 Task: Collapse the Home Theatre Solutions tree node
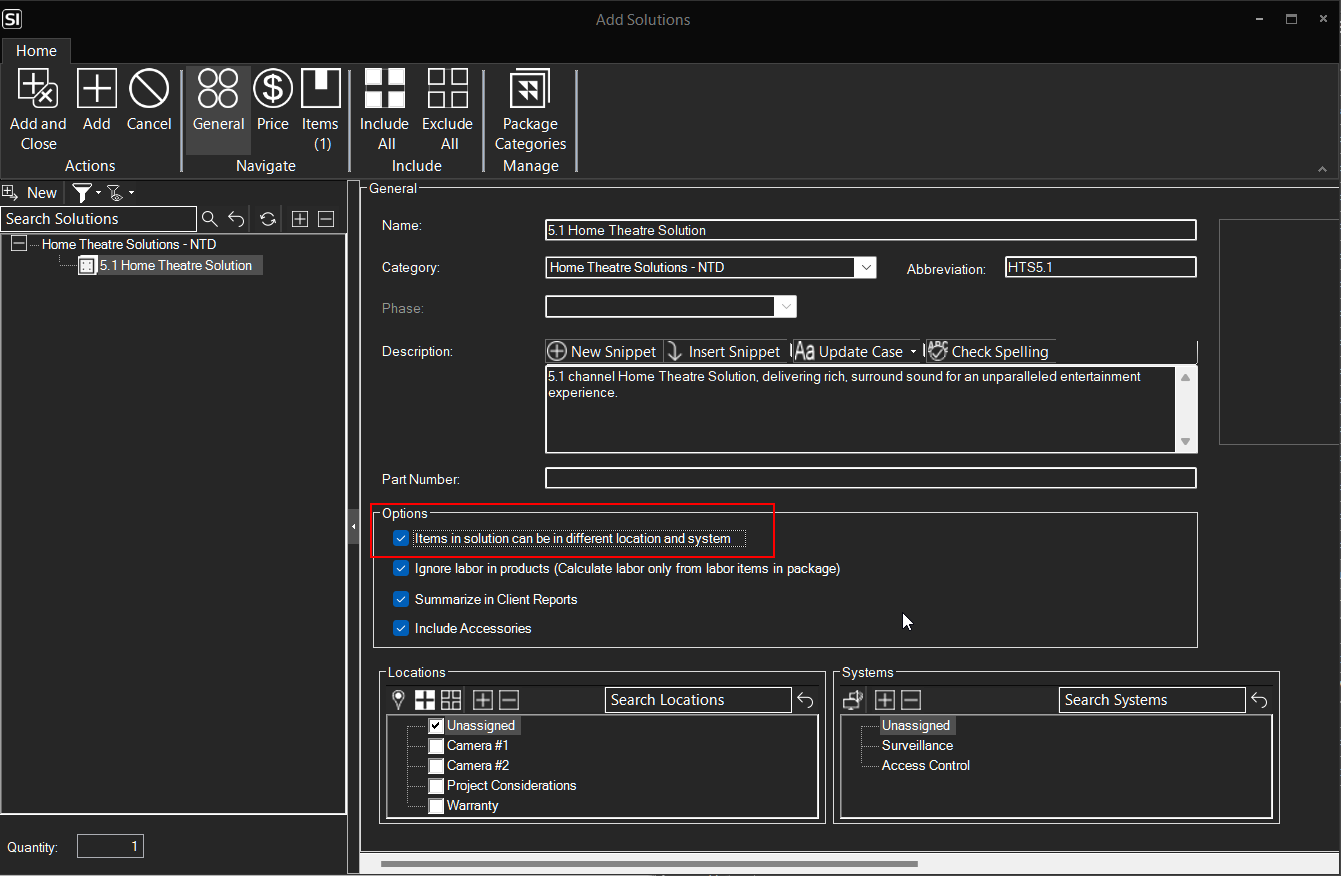[18, 245]
